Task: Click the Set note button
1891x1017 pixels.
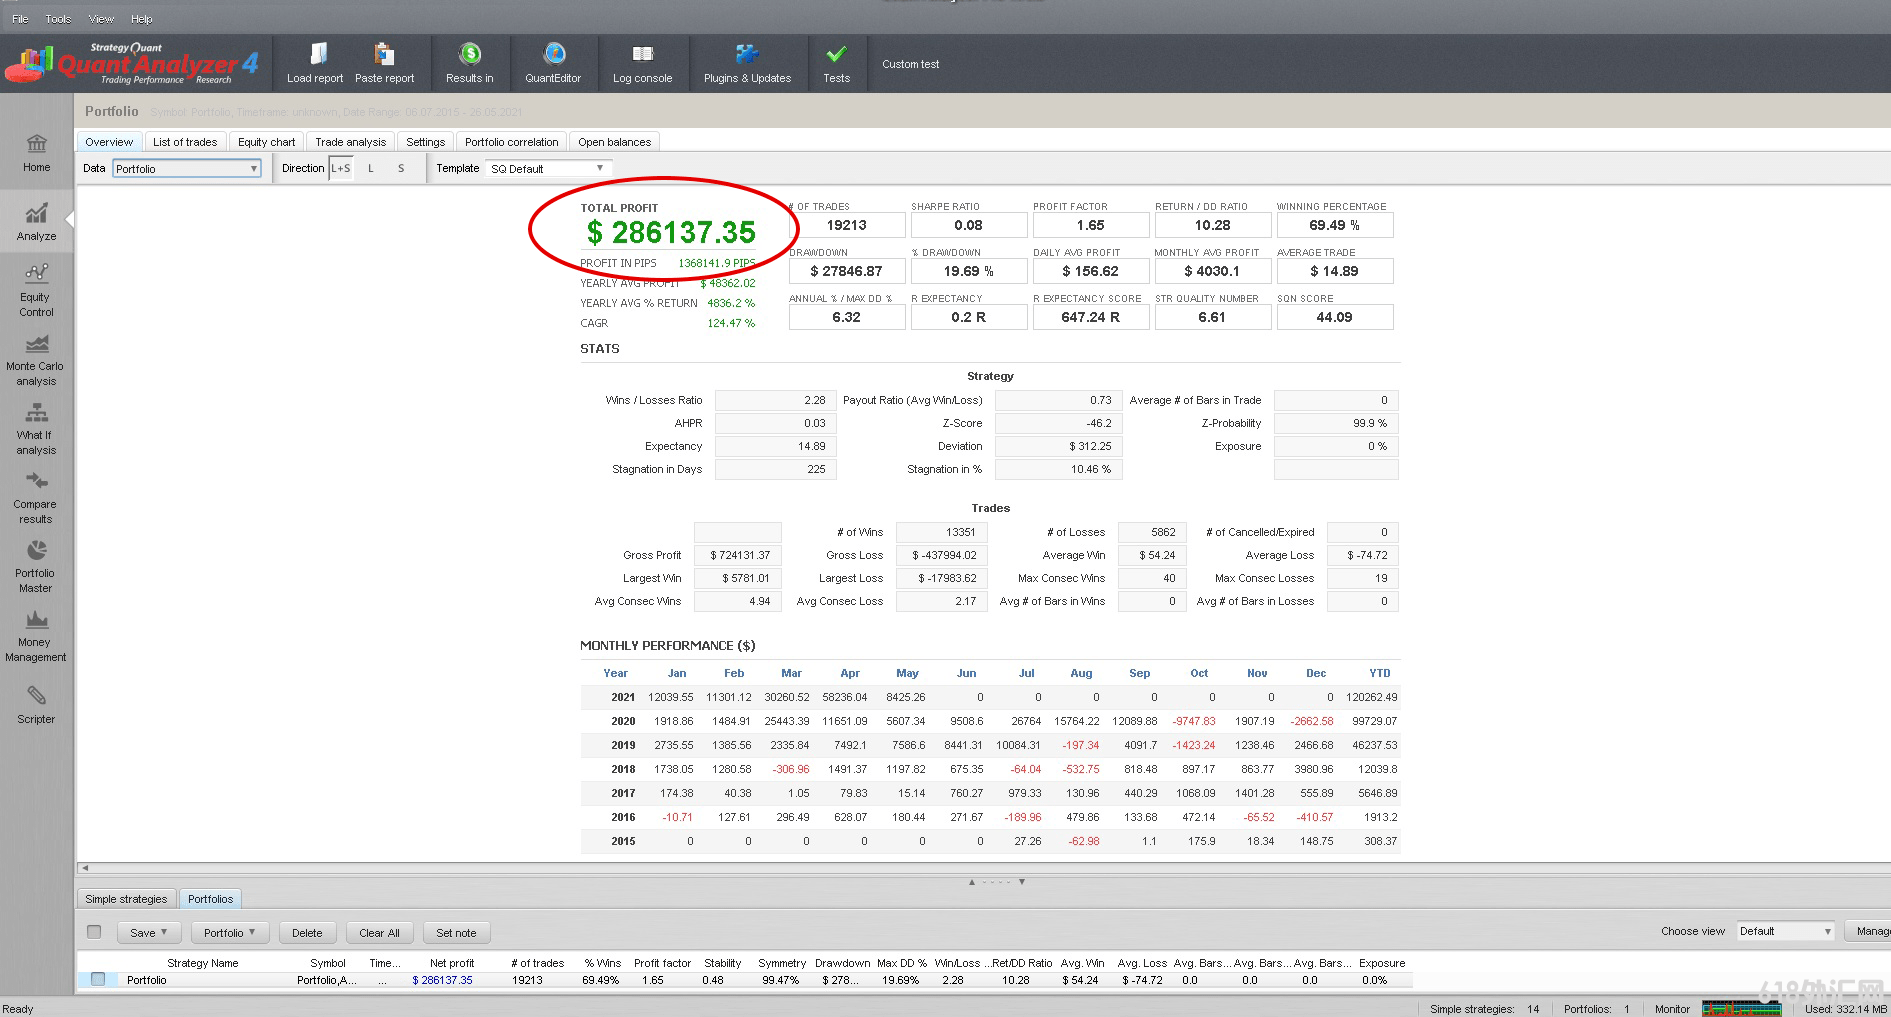Action: tap(456, 933)
